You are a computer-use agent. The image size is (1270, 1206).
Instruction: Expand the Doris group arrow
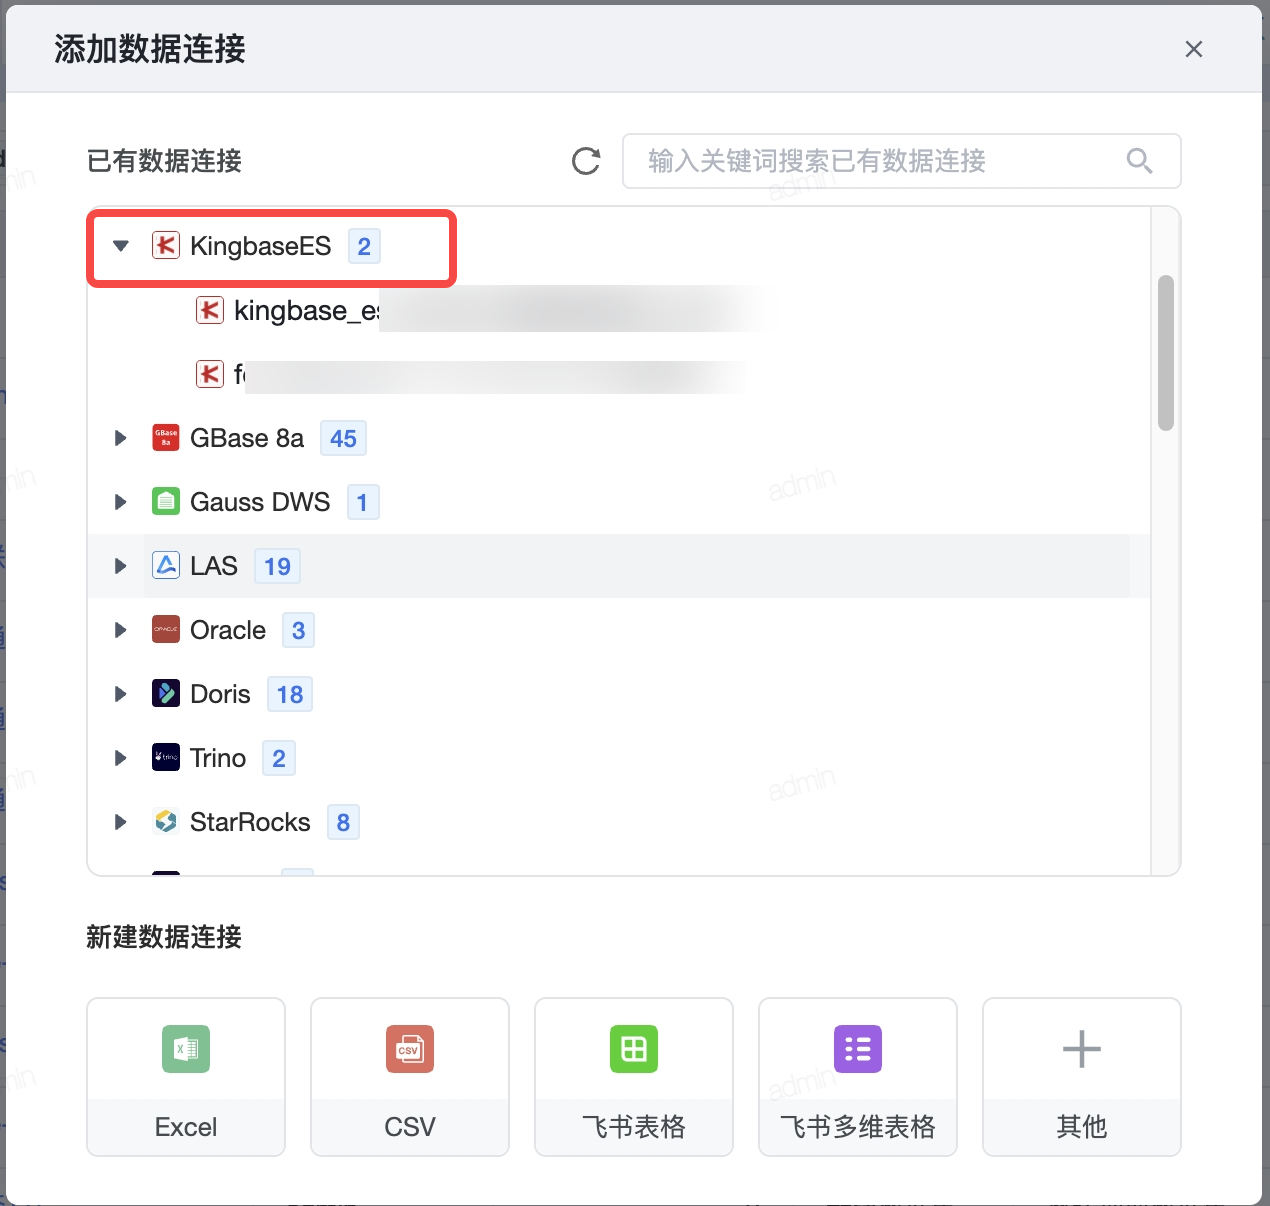[x=121, y=694]
